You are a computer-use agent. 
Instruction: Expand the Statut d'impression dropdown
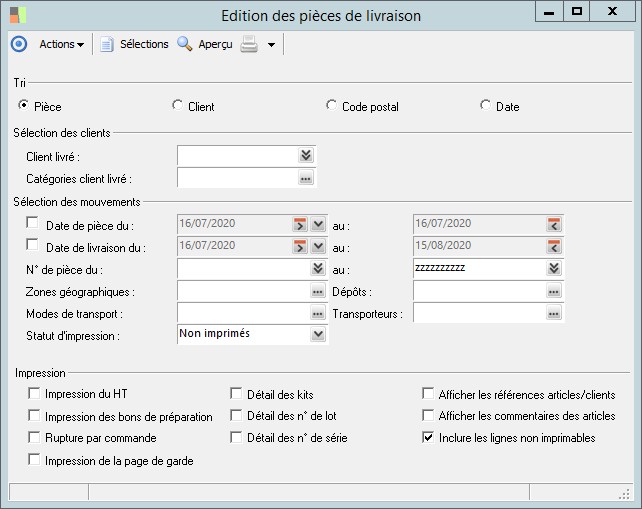coord(318,335)
